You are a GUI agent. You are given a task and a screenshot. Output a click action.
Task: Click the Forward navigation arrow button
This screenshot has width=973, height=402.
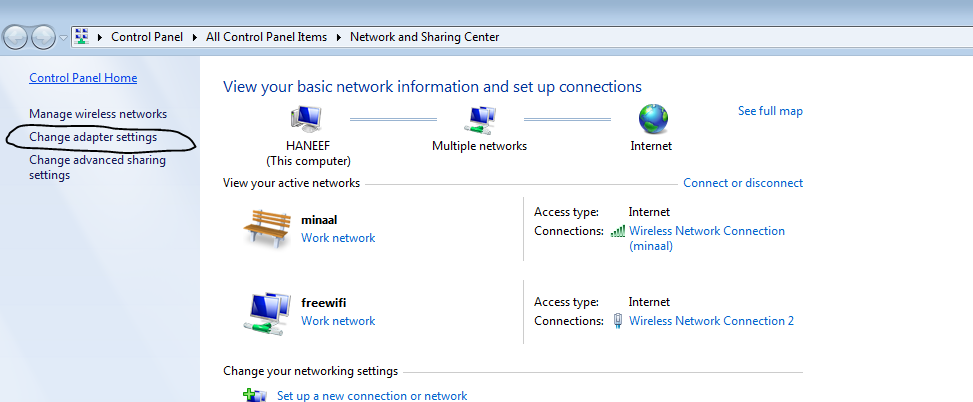[x=44, y=38]
